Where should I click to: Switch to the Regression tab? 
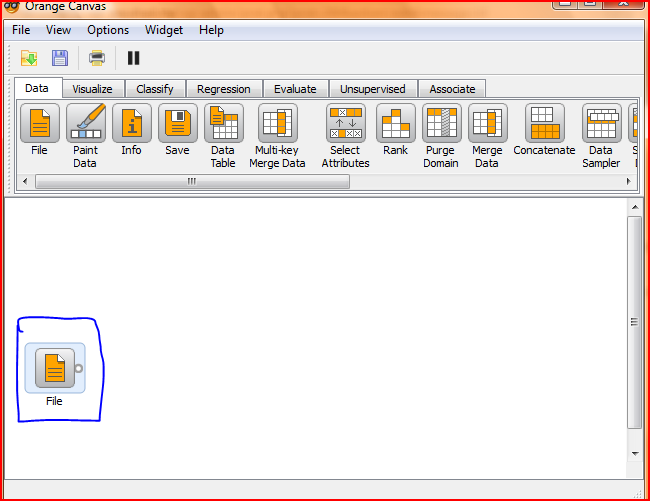[224, 89]
